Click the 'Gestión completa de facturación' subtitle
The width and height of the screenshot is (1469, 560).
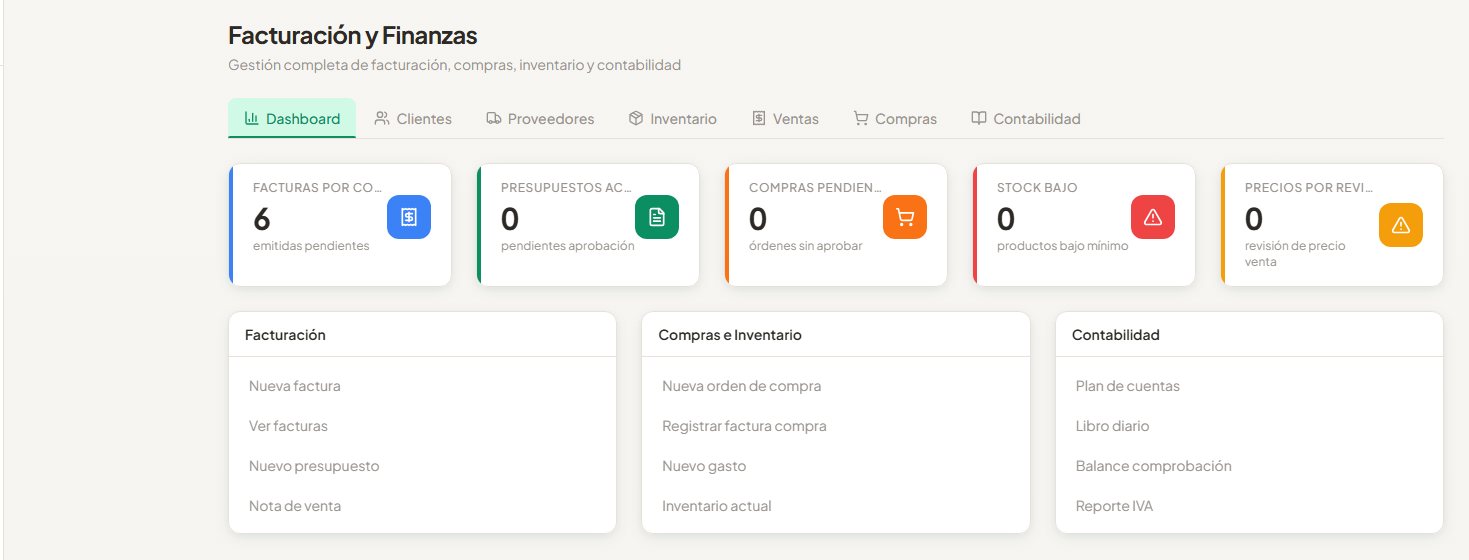455,65
